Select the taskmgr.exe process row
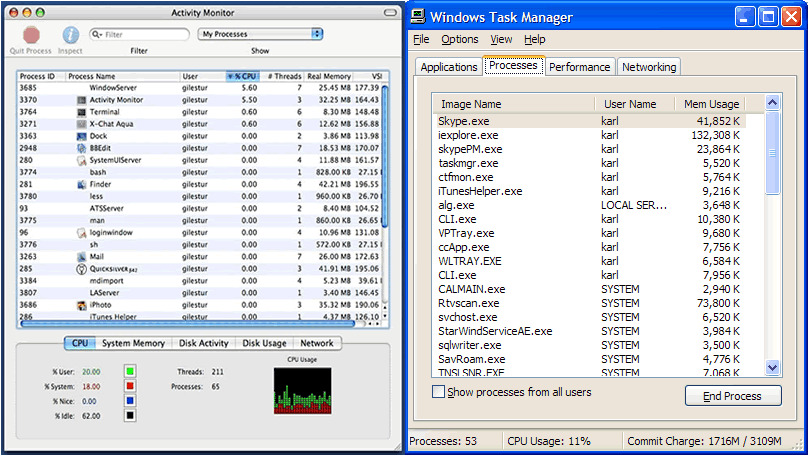Screen dimensions: 808x455 pos(590,163)
